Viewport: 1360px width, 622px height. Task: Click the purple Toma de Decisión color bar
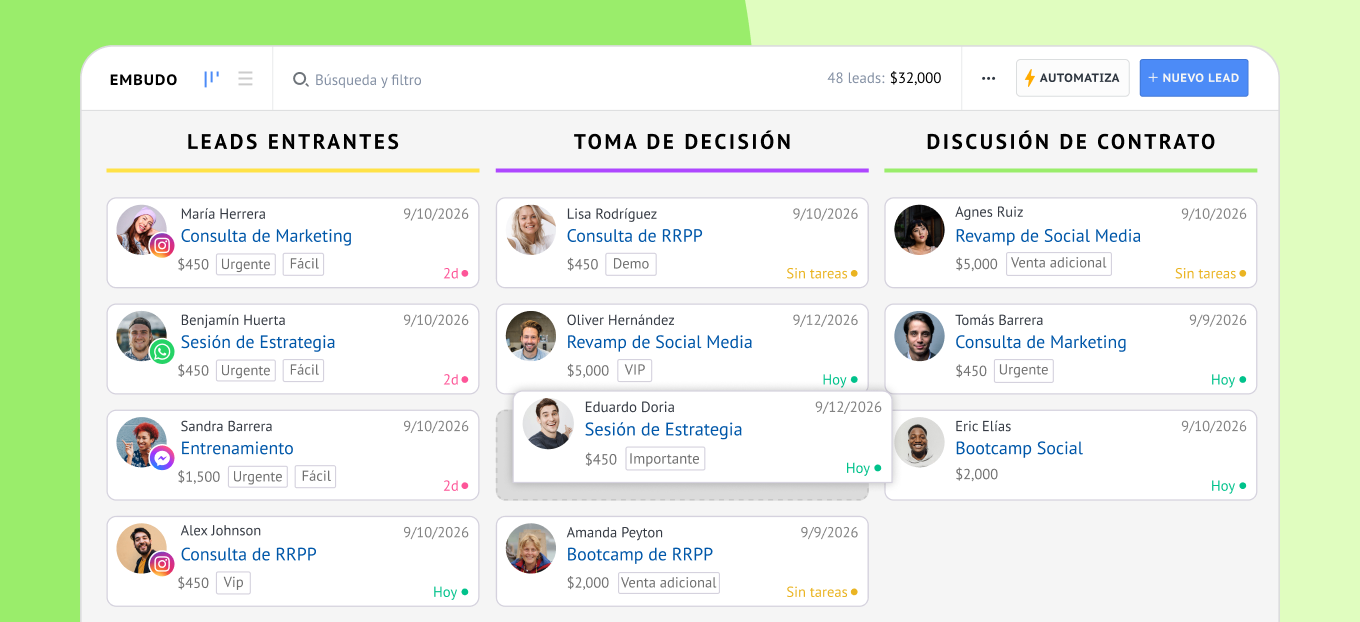(x=682, y=170)
